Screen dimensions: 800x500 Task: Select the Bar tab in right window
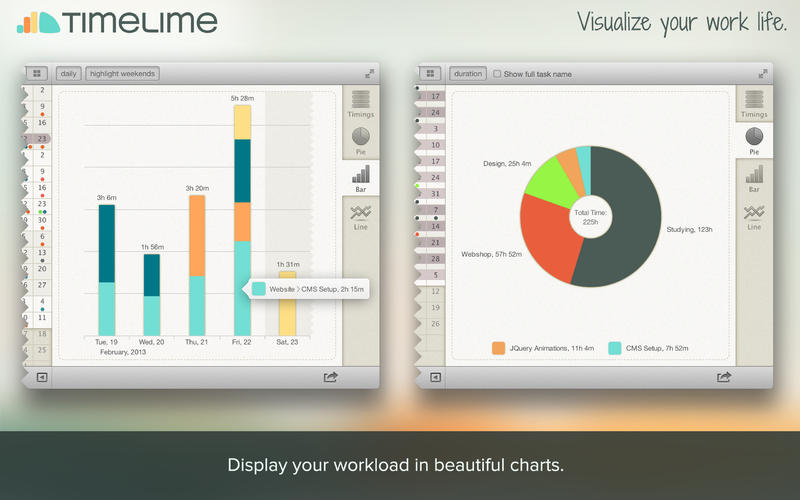[x=754, y=178]
